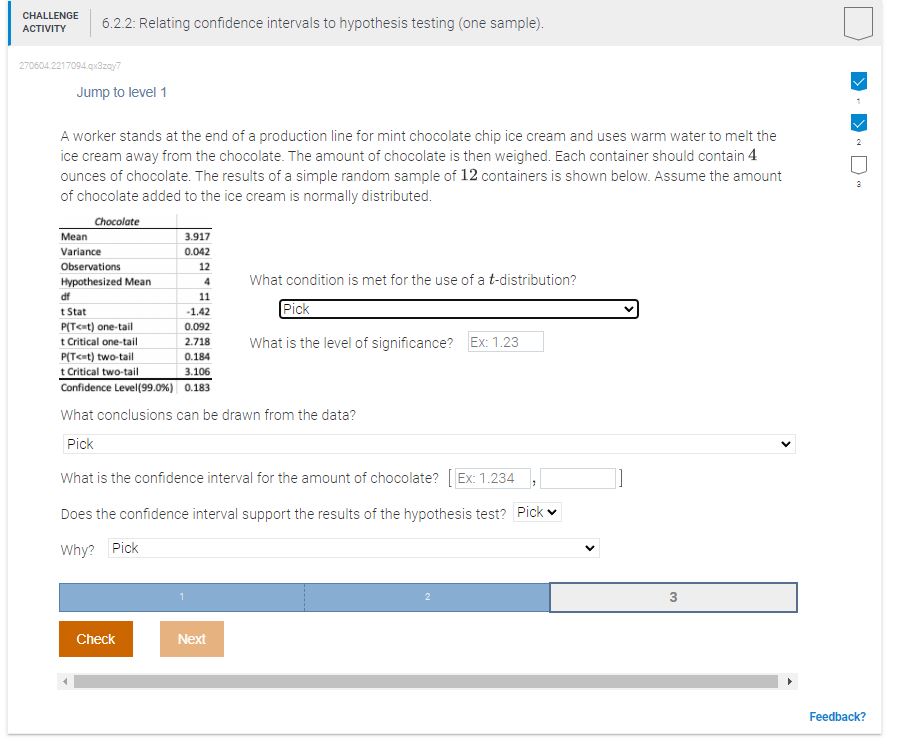904x749 pixels.
Task: Click the Check button
Action: tap(95, 638)
